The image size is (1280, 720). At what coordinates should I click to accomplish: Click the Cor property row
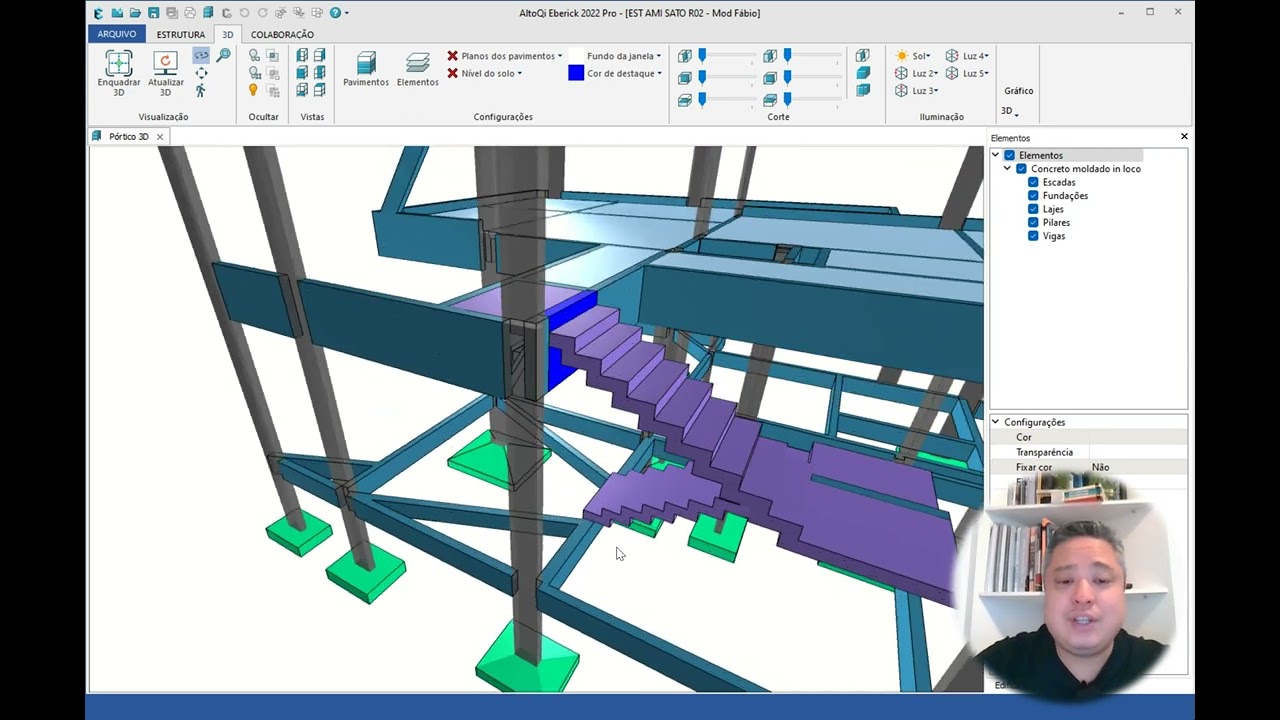point(1088,437)
